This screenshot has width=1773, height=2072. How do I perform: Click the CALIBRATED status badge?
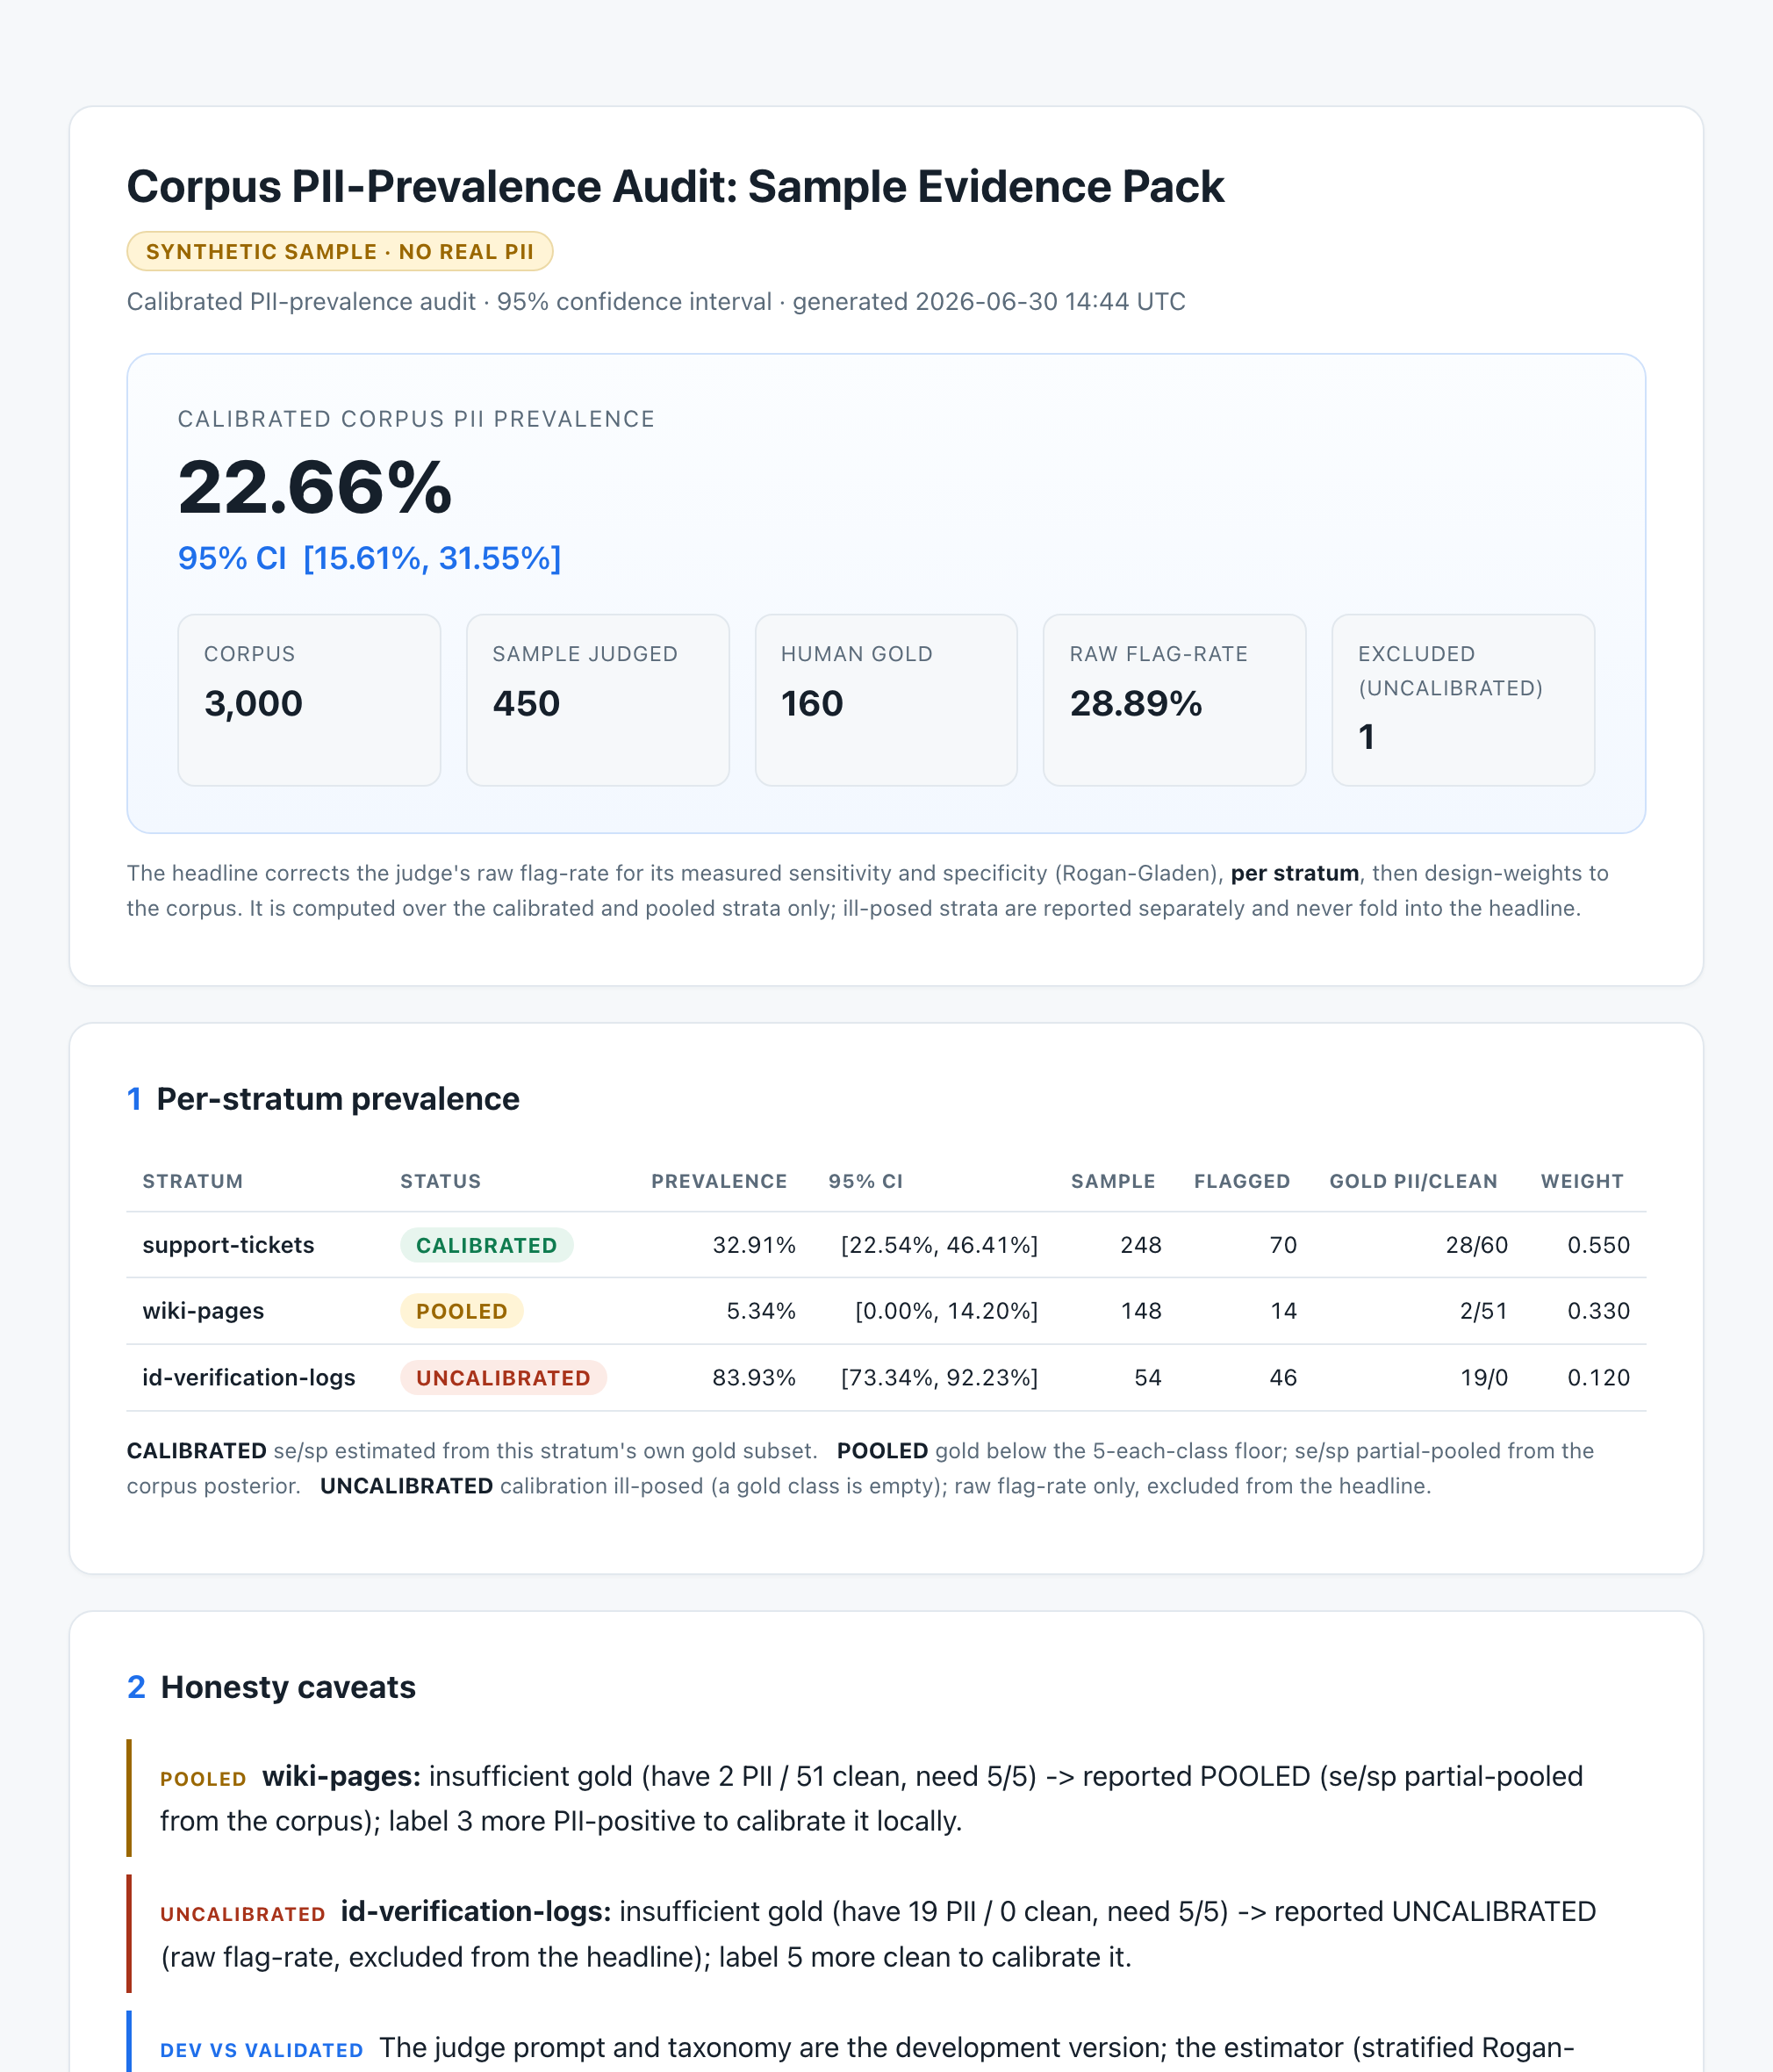pyautogui.click(x=487, y=1245)
